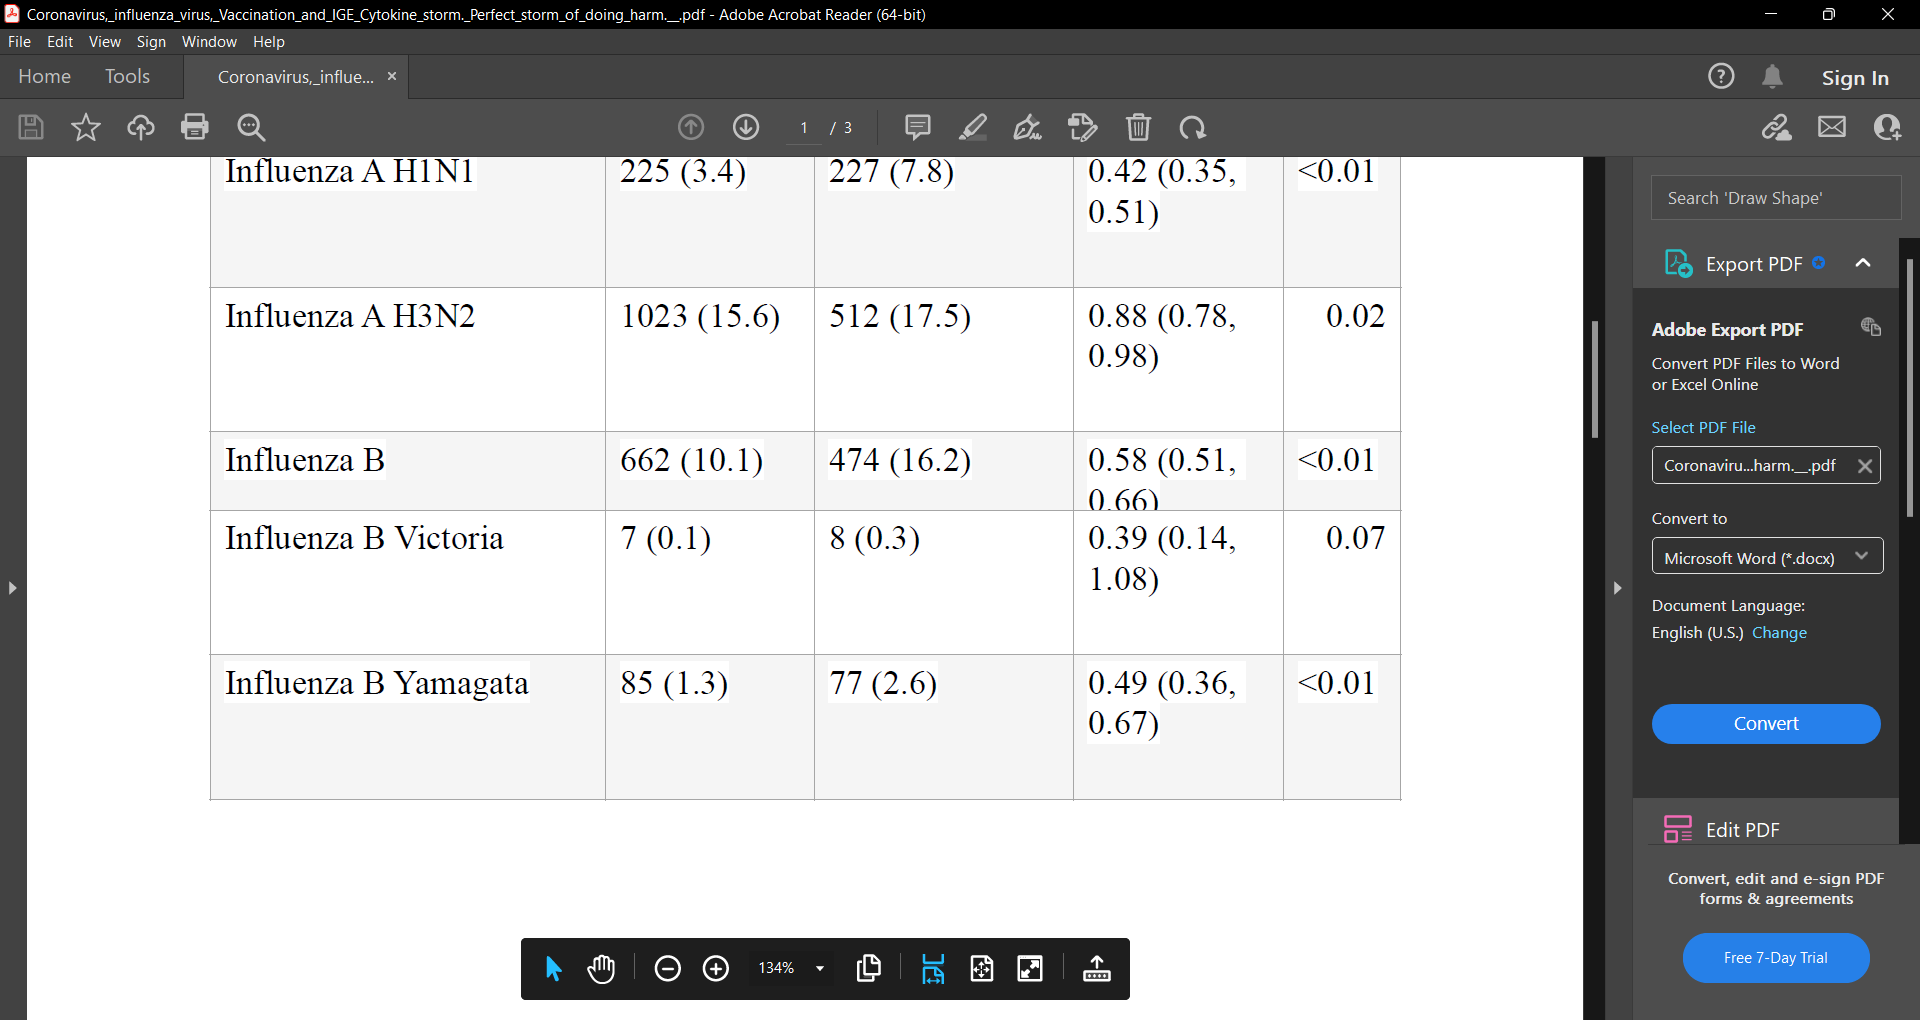Select the text Influenza B Yamagata

coord(376,683)
